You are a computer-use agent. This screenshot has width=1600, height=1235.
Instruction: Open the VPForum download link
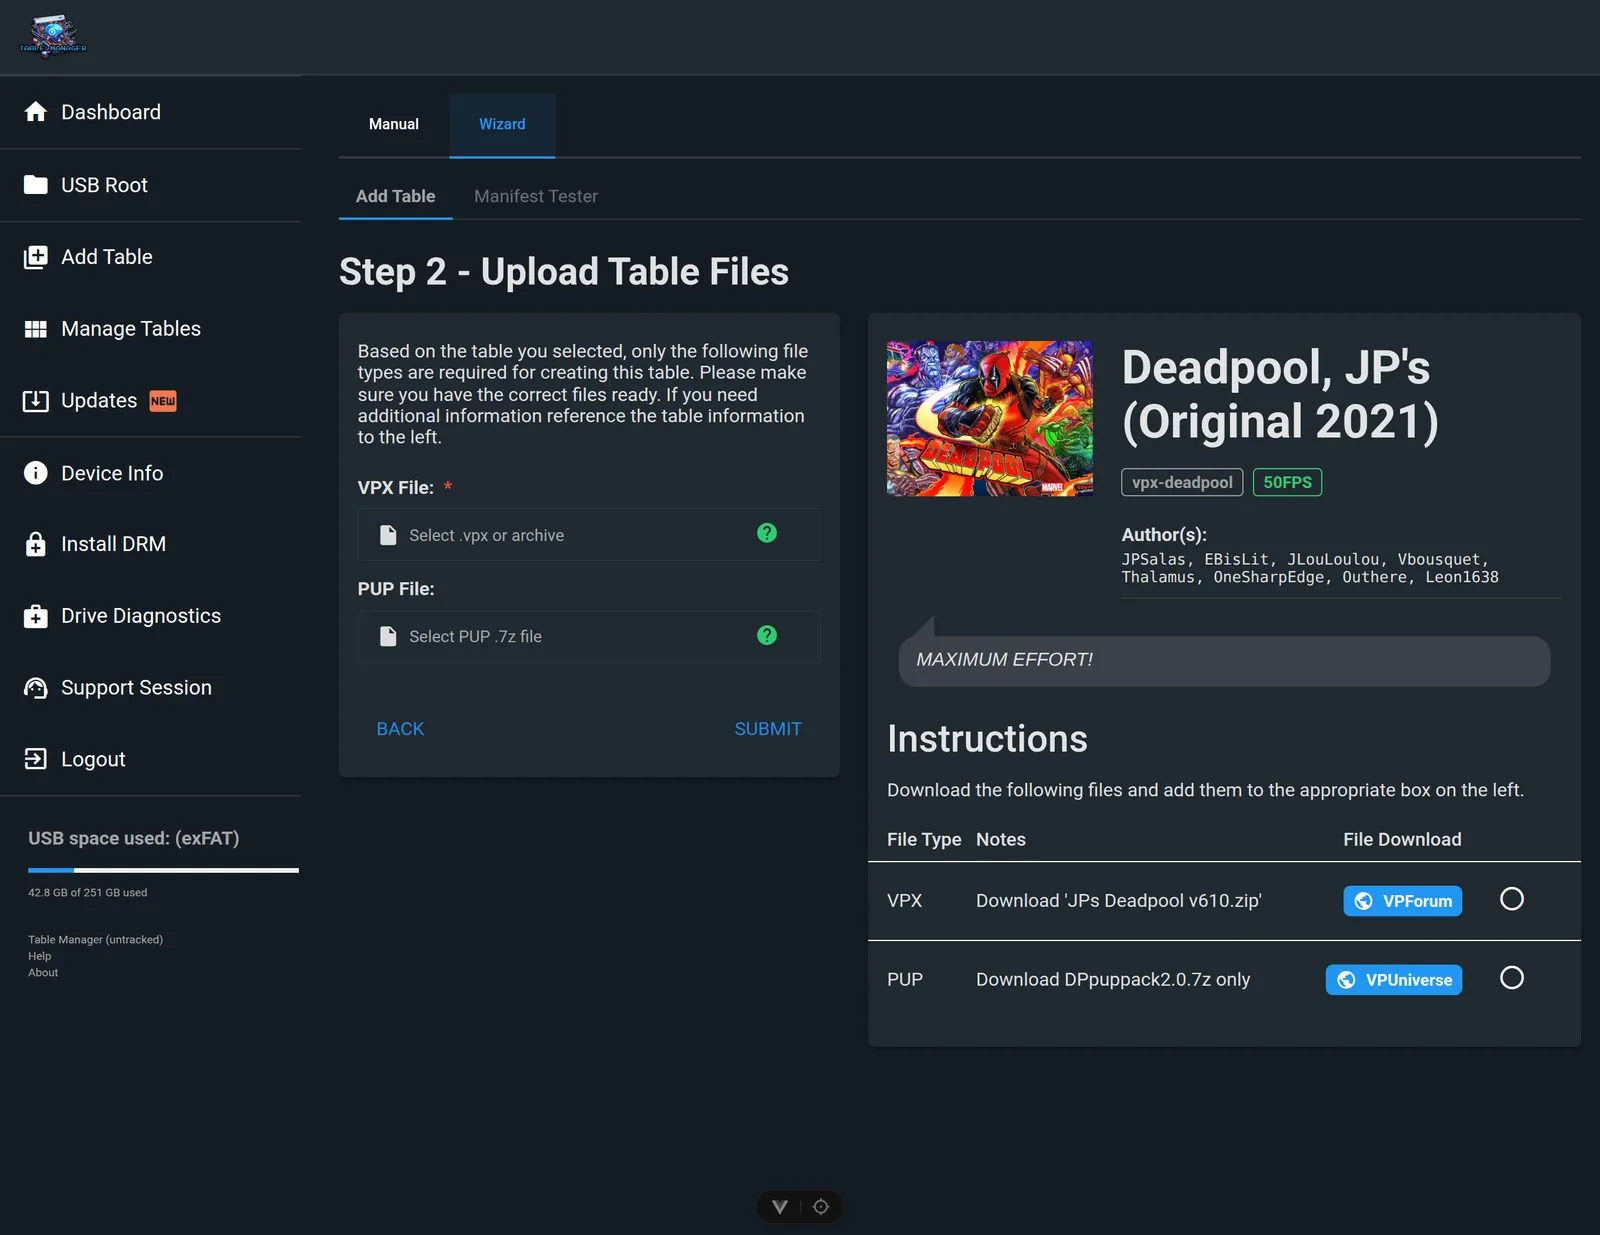(x=1403, y=901)
